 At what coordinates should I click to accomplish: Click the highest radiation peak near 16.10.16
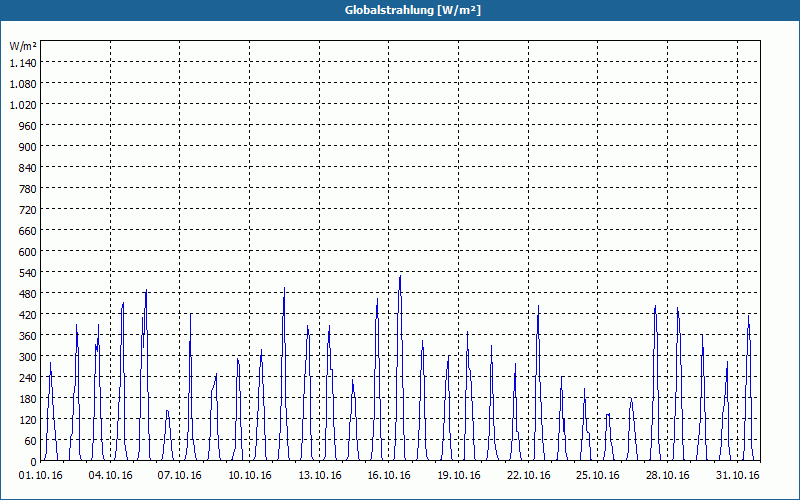coord(400,277)
